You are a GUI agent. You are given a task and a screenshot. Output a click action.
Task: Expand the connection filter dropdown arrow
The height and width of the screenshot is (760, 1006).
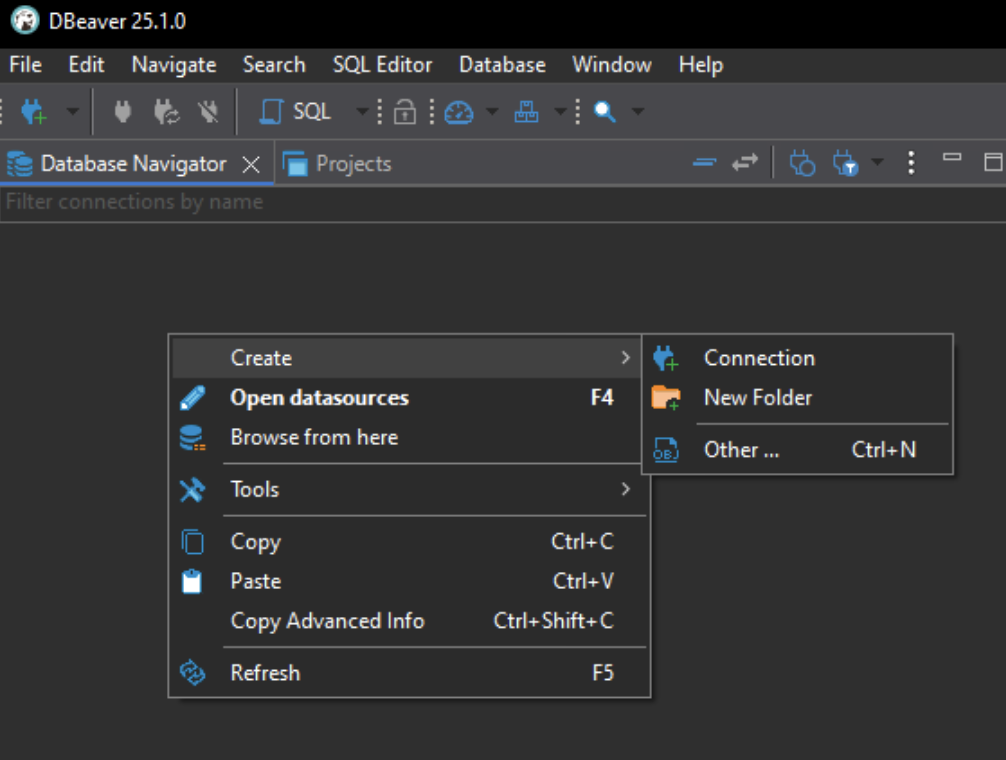[877, 162]
